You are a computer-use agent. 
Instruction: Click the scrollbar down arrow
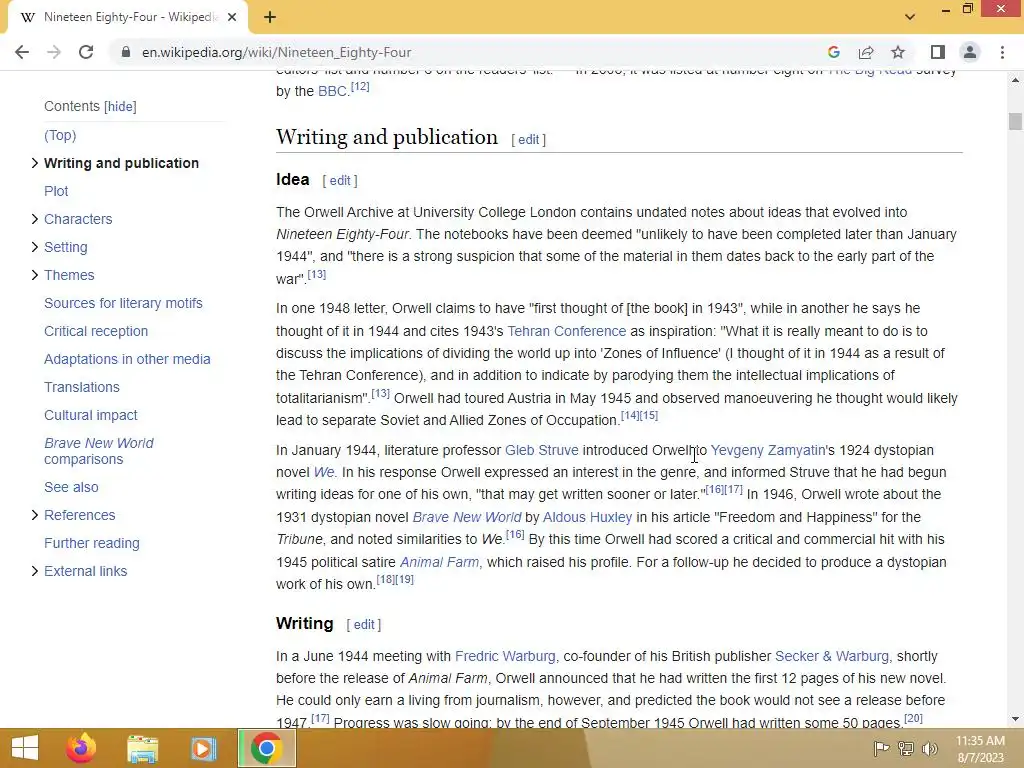[1015, 719]
